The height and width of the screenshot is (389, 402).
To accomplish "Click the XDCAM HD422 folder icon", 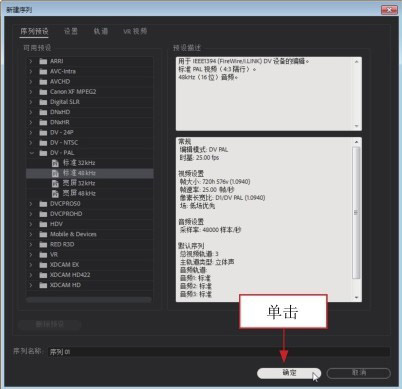I will 43,275.
